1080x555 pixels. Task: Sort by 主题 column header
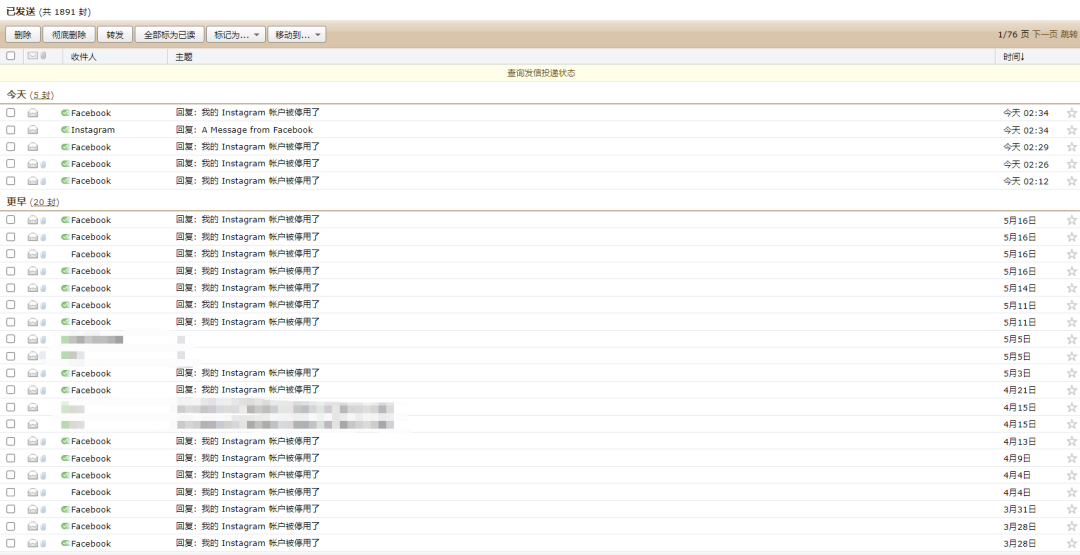click(184, 57)
